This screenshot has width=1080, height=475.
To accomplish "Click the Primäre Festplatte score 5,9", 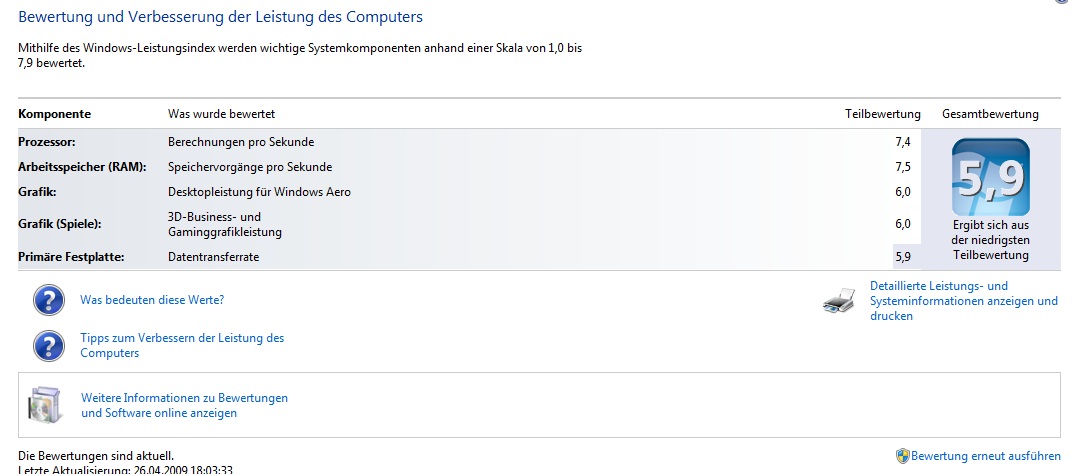I will tap(902, 257).
